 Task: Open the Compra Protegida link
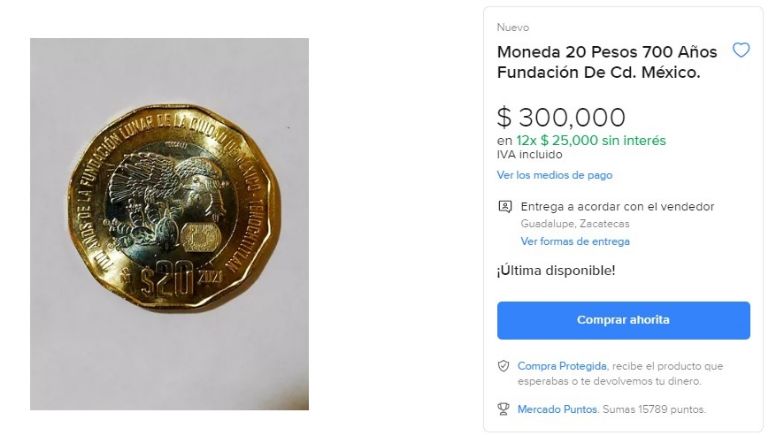pyautogui.click(x=562, y=366)
